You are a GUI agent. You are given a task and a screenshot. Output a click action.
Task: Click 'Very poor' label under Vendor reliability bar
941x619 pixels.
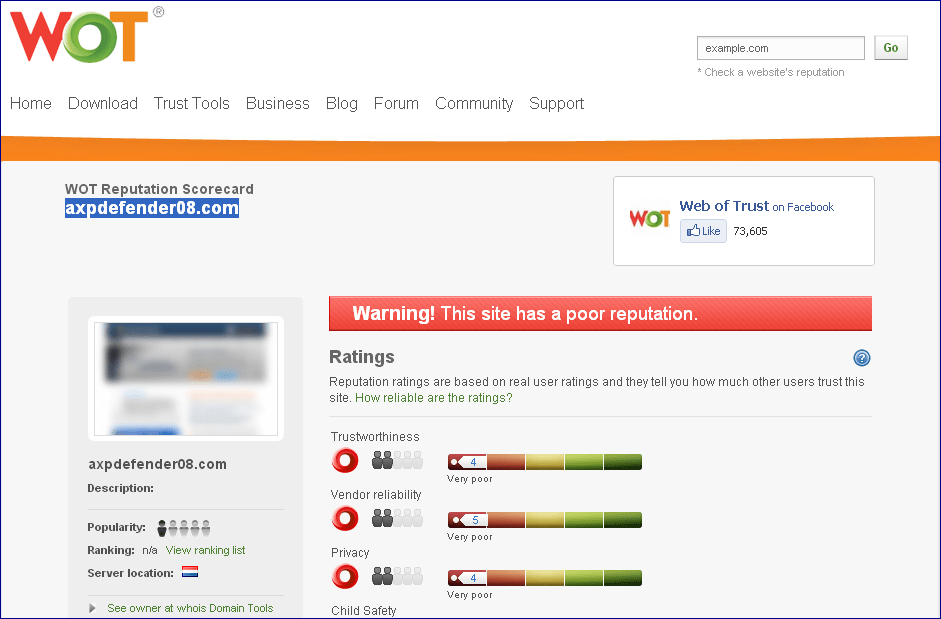coord(470,537)
